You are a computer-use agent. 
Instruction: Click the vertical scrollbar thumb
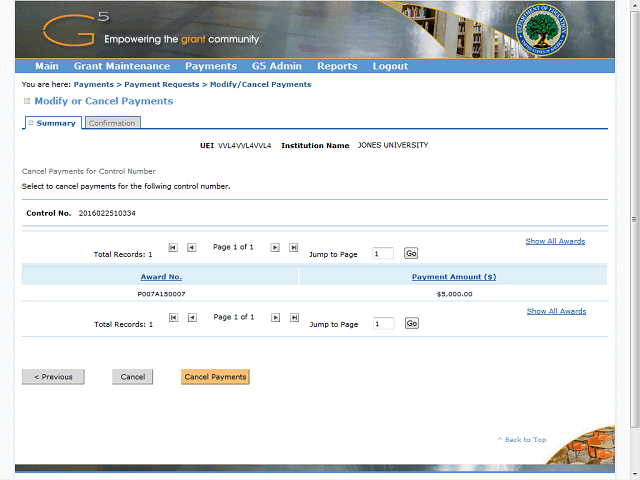tap(634, 220)
